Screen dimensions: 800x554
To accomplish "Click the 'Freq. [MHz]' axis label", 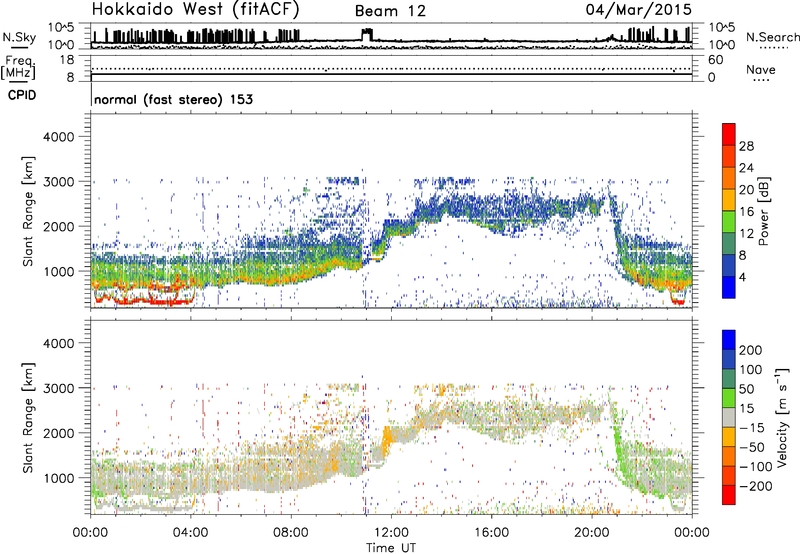I will click(18, 68).
